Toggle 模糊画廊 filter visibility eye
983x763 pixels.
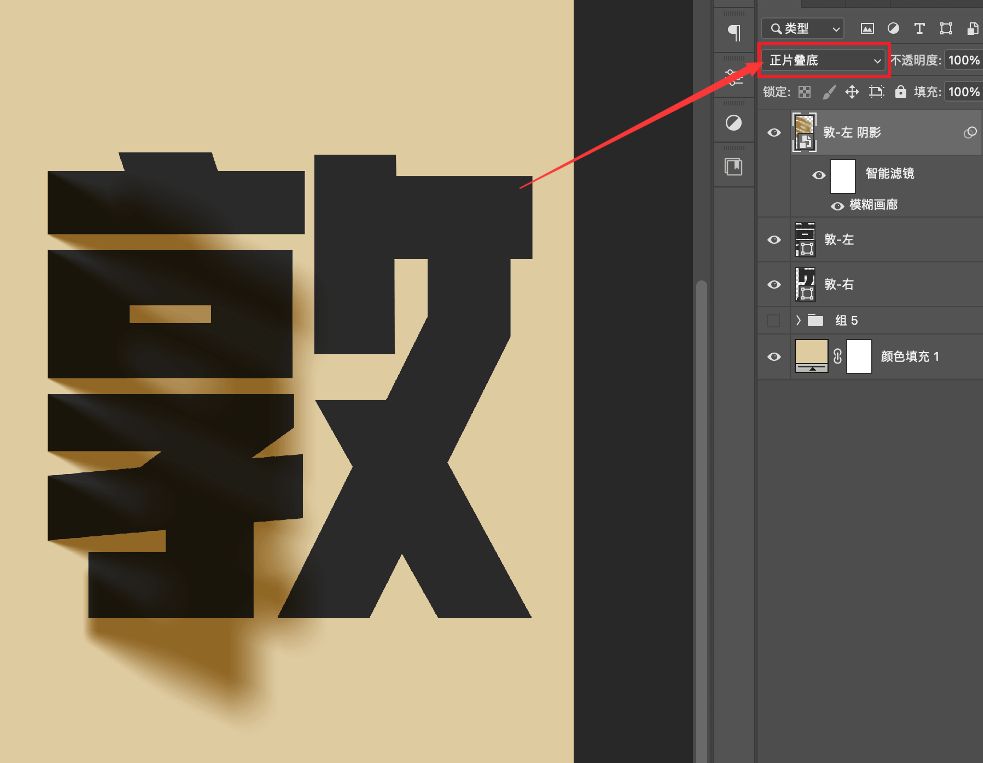(x=838, y=206)
